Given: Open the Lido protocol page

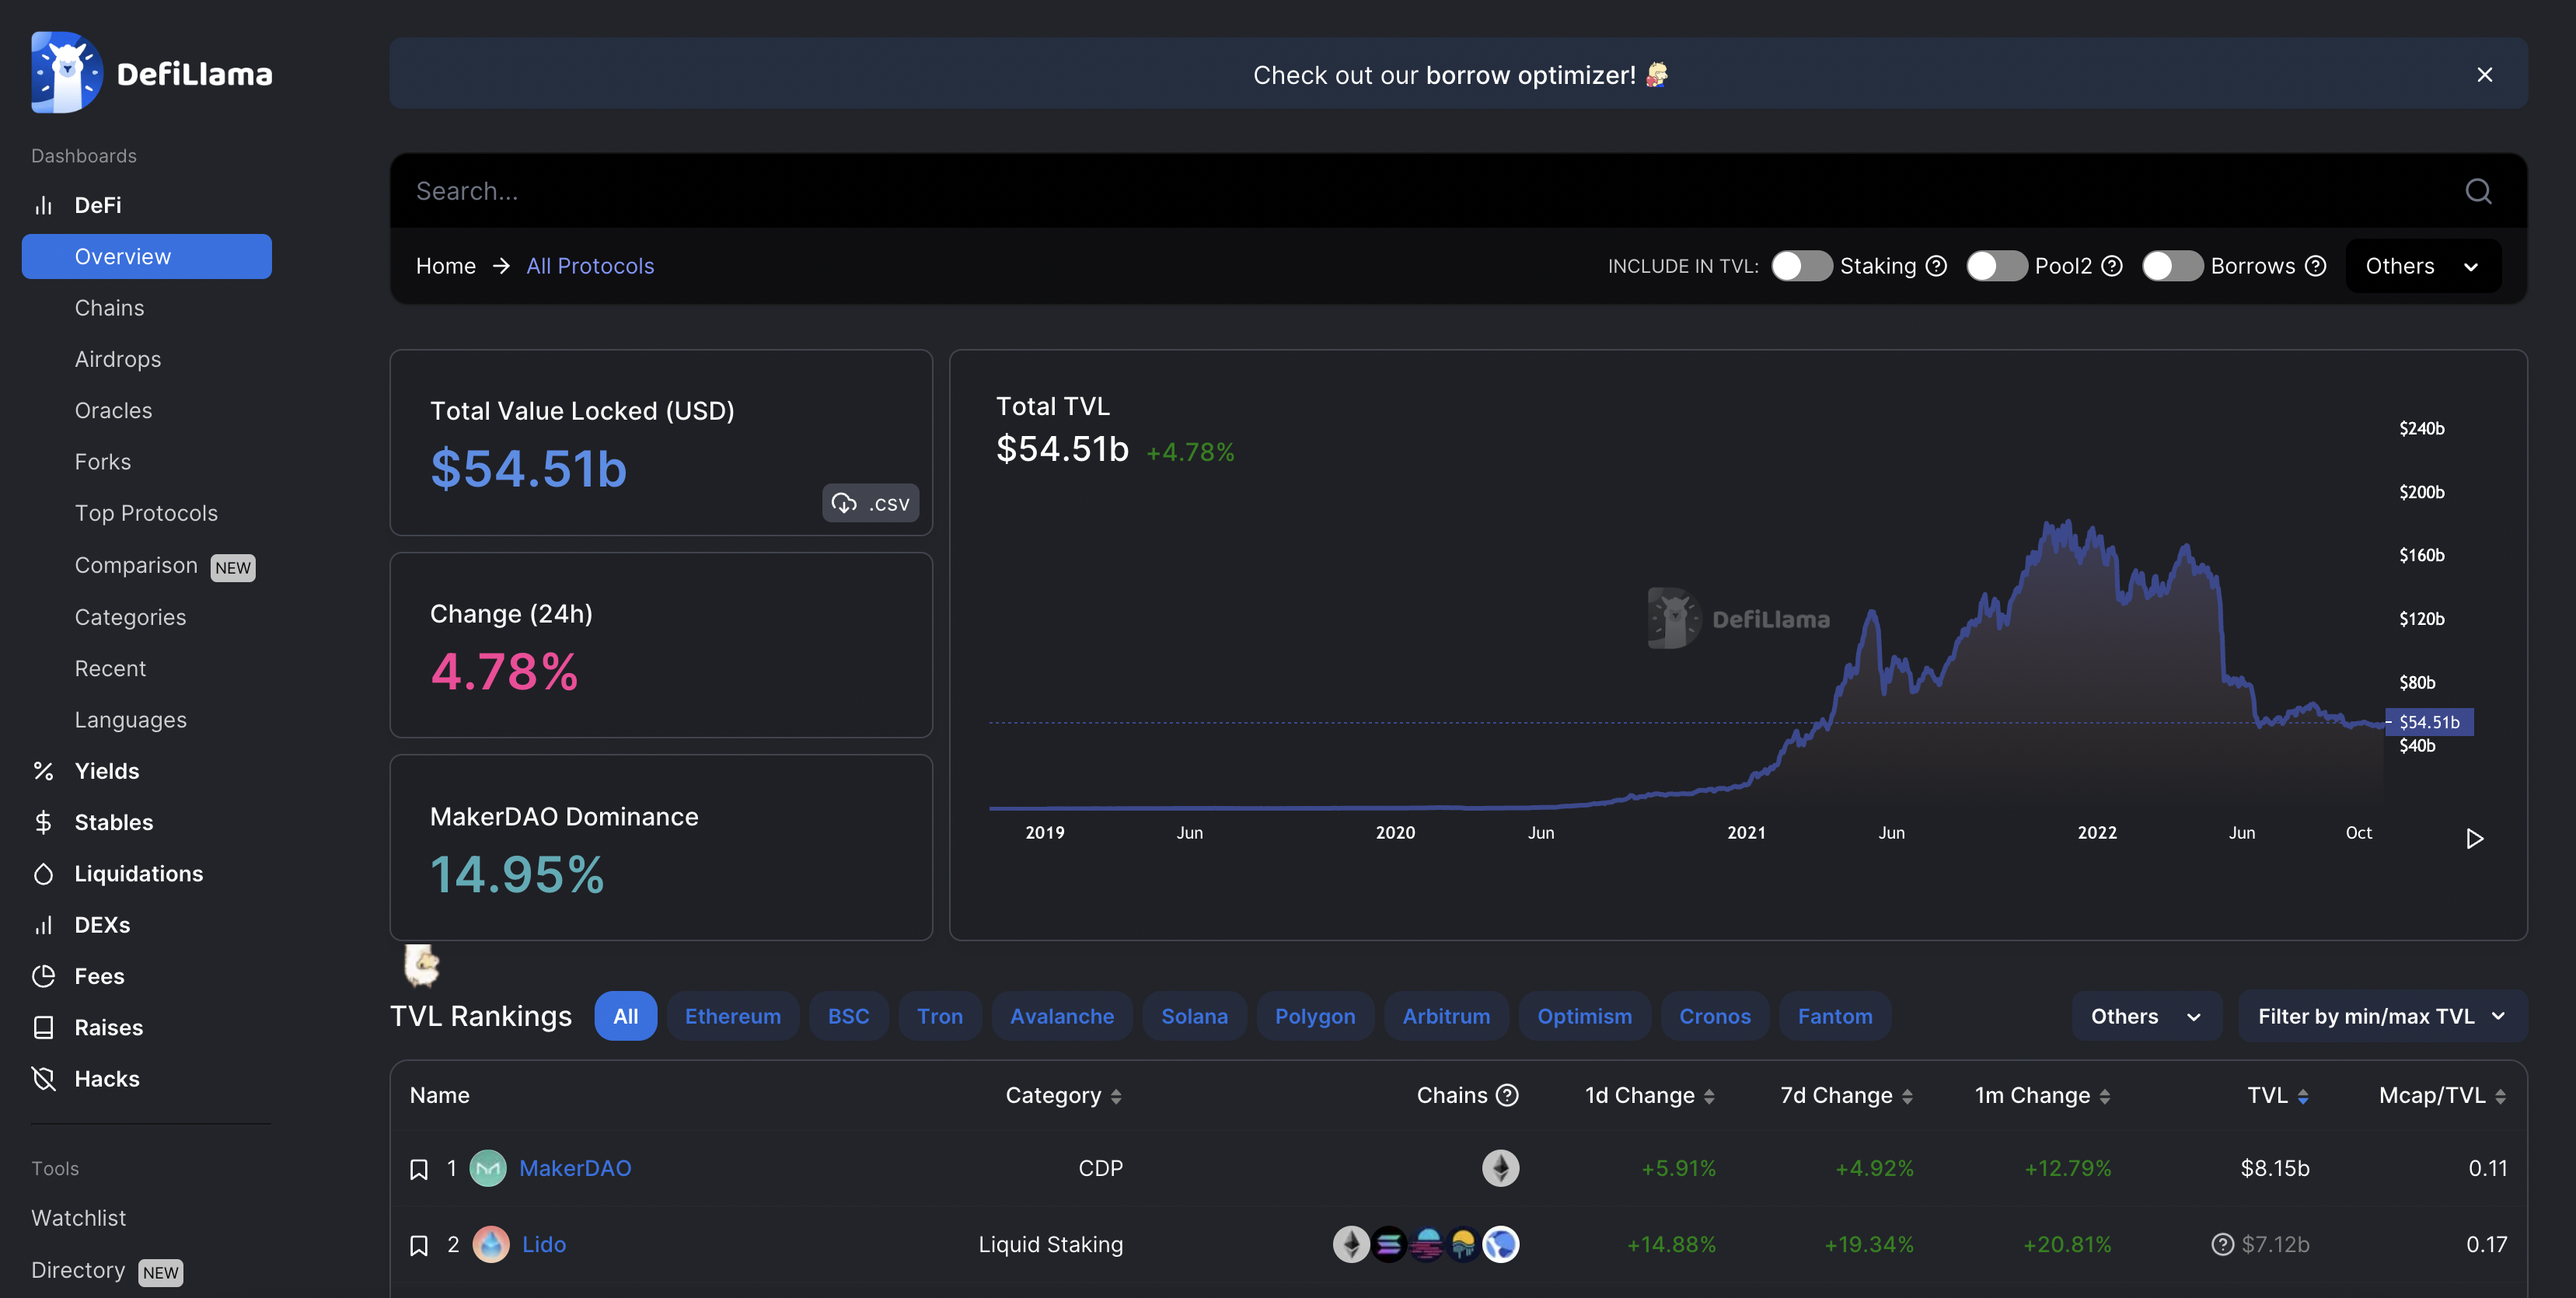Looking at the screenshot, I should click(544, 1244).
